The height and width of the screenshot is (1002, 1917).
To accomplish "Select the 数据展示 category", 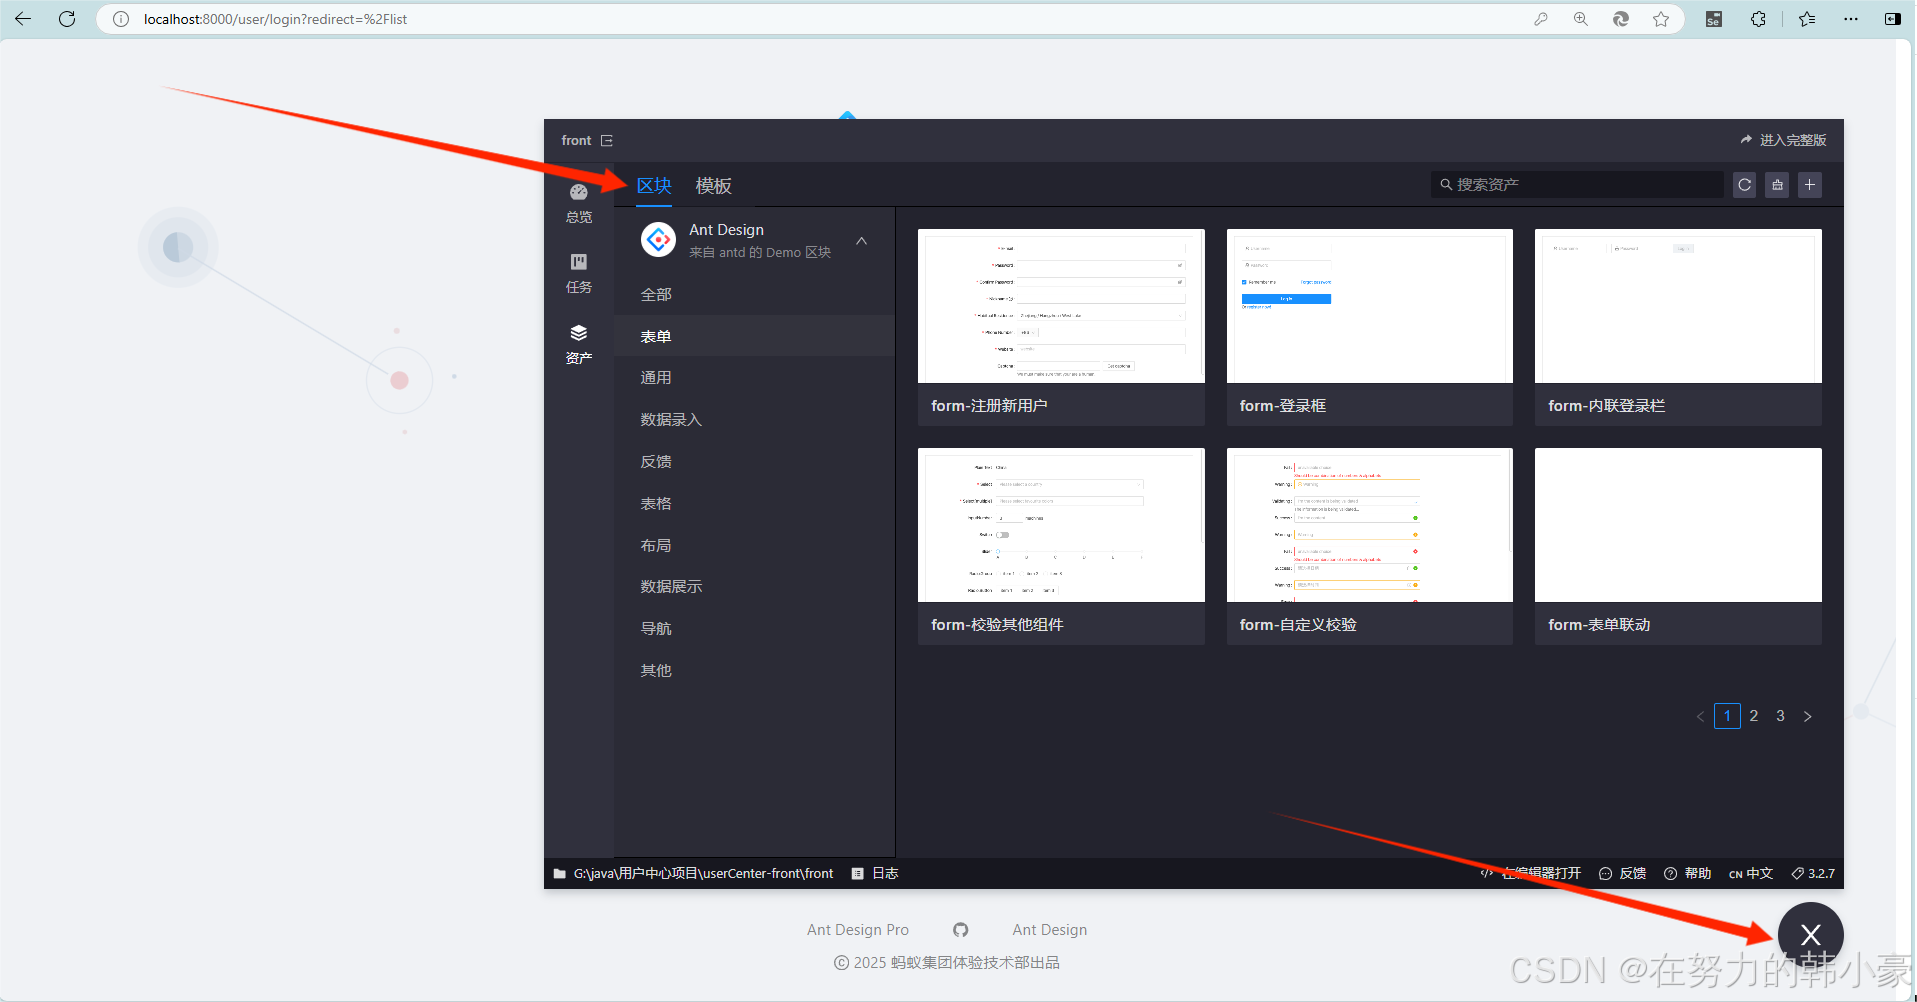I will pos(670,586).
